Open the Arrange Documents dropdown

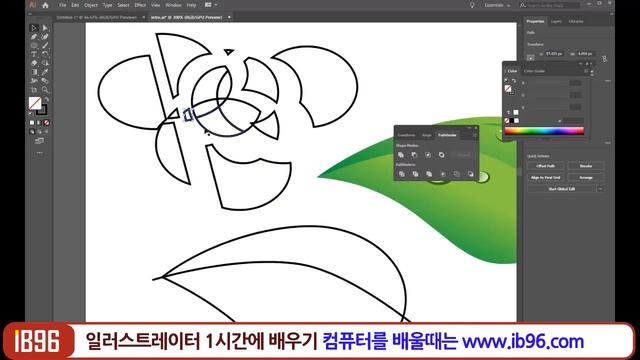tap(211, 5)
